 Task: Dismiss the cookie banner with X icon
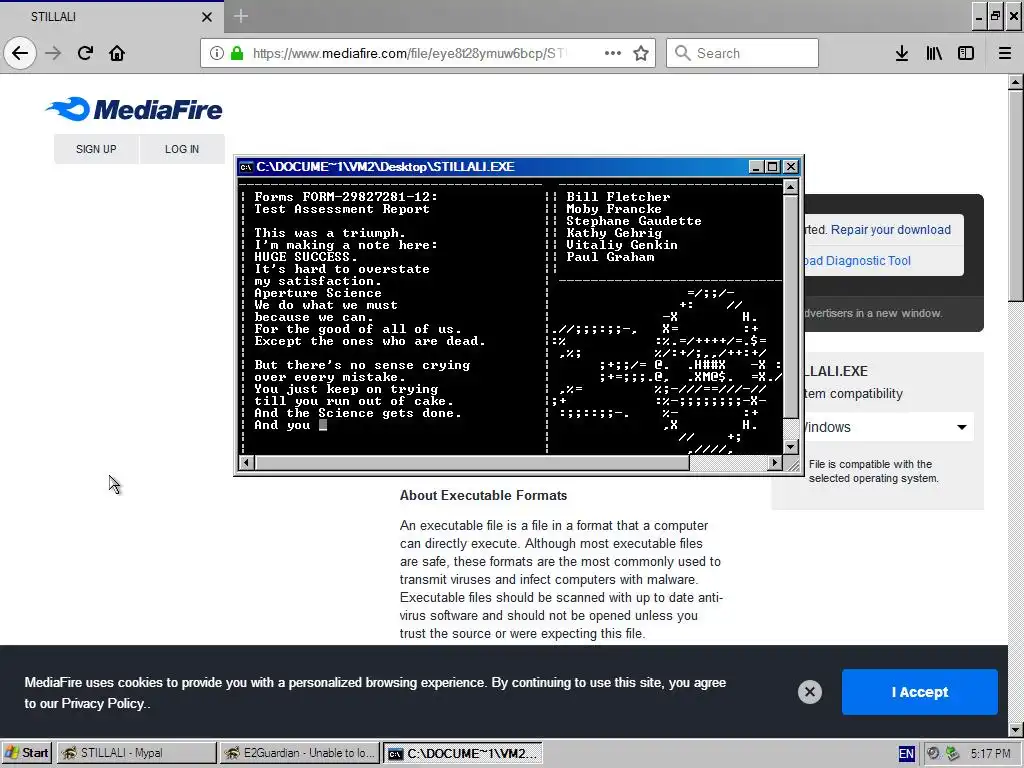coord(810,692)
